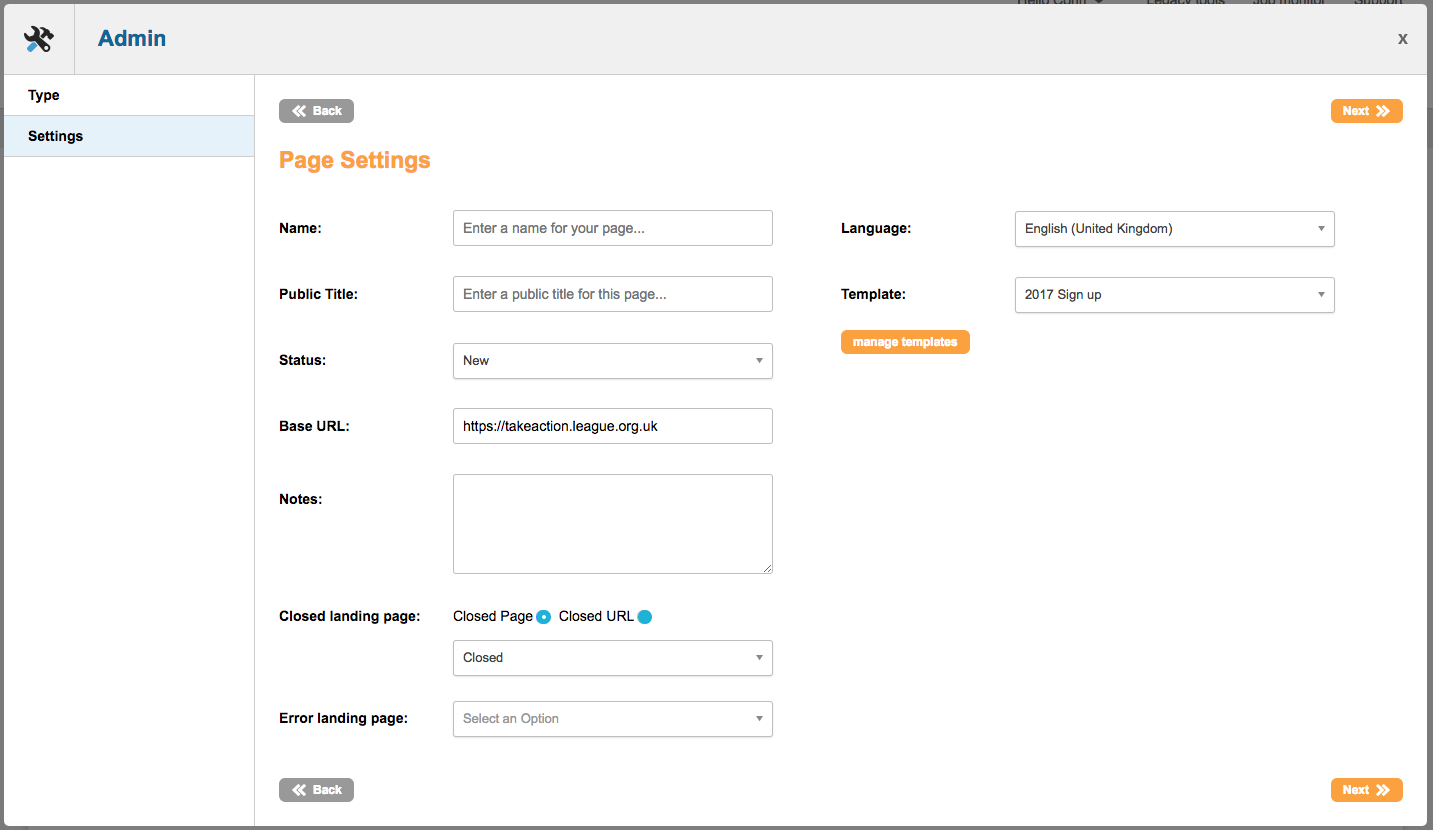Click the manage templates button
Image resolution: width=1433 pixels, height=830 pixels.
click(905, 342)
